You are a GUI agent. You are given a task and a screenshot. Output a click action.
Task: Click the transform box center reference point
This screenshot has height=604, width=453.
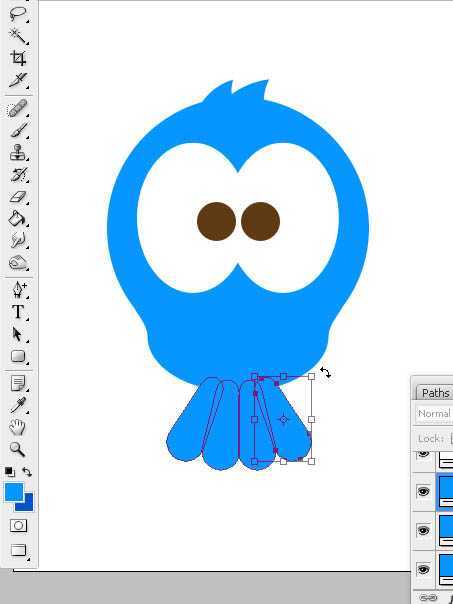pos(284,419)
